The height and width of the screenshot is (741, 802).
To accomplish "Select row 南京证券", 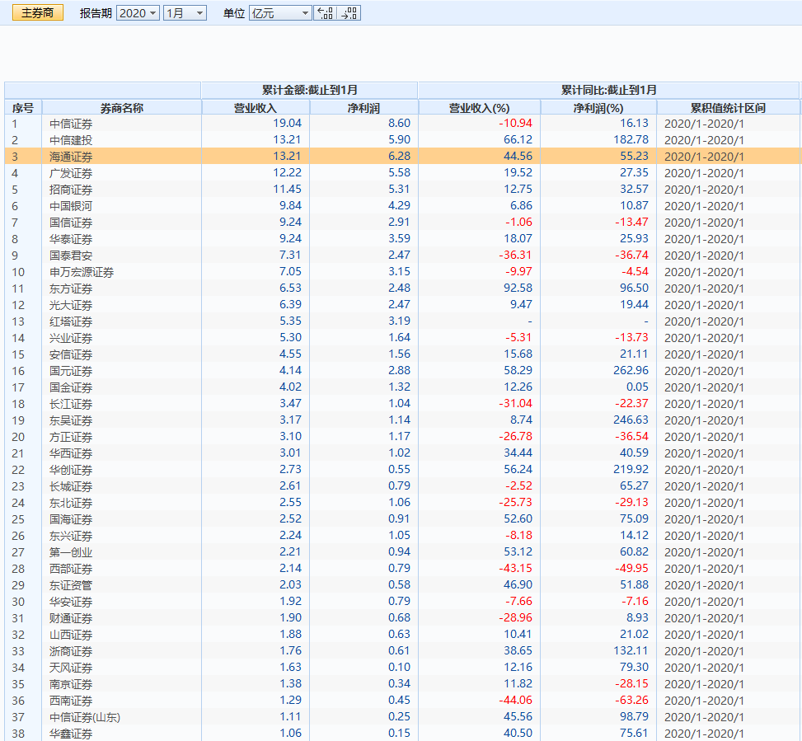I will tap(402, 684).
